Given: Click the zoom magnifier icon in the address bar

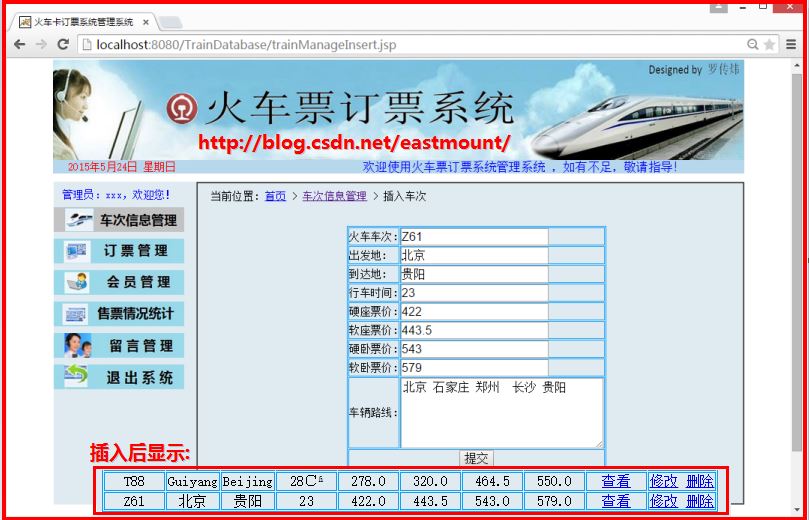Looking at the screenshot, I should point(753,44).
